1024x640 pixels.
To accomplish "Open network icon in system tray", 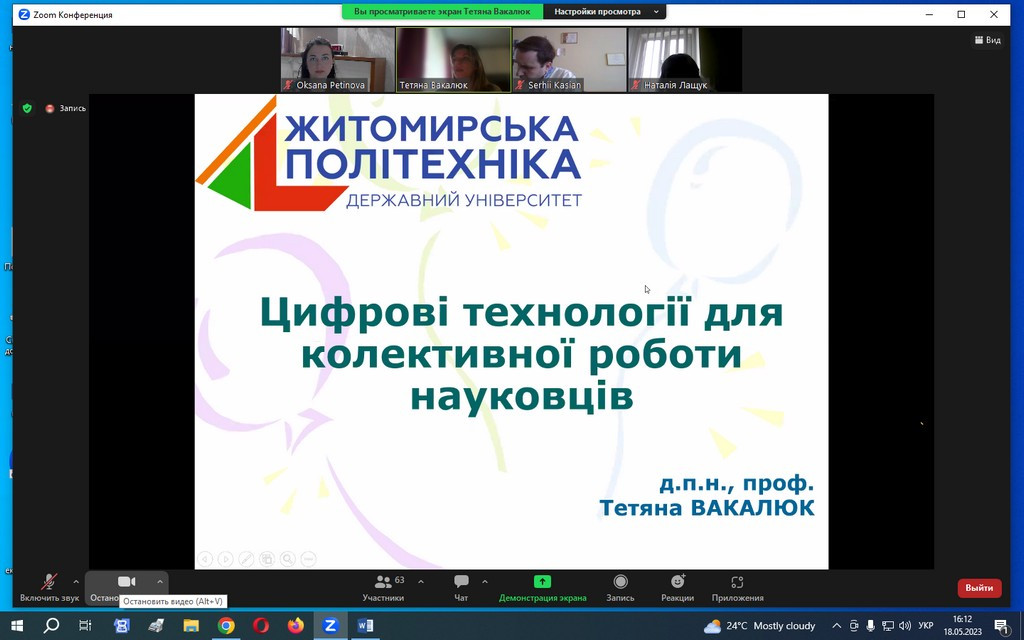I will pyautogui.click(x=888, y=626).
